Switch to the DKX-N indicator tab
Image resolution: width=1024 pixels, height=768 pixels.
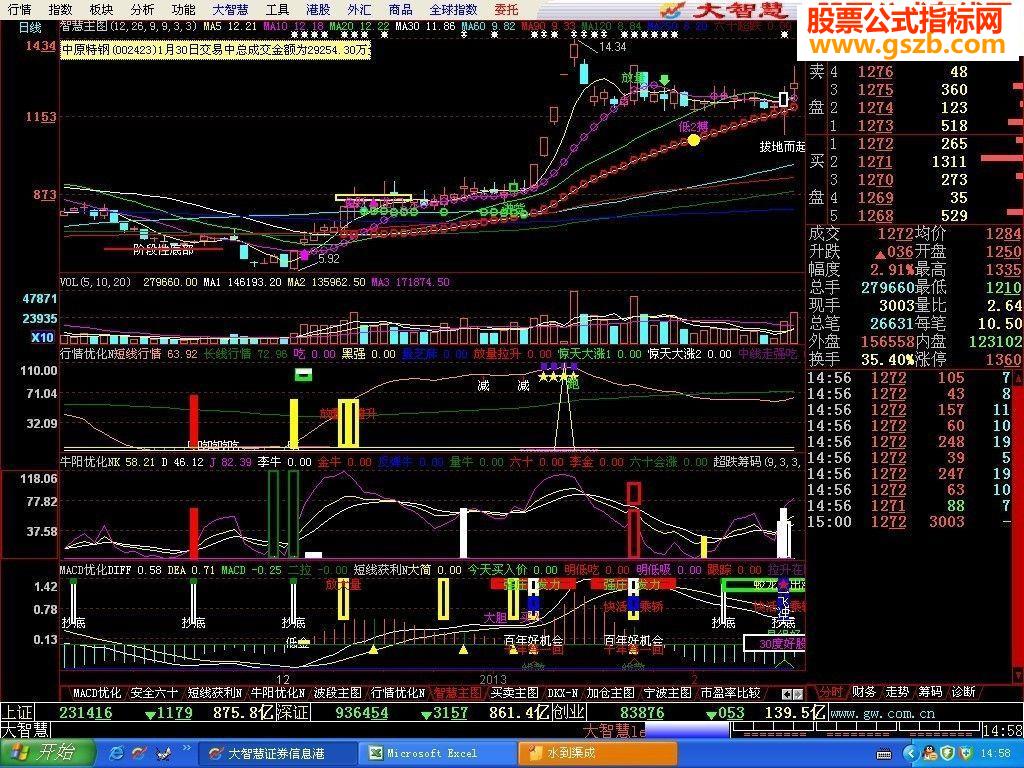coord(562,692)
